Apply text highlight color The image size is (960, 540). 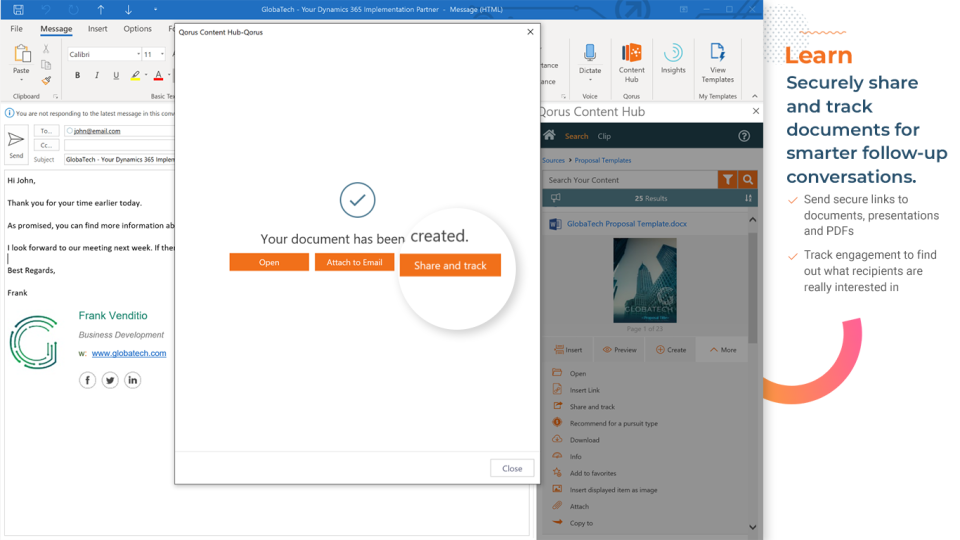(135, 75)
